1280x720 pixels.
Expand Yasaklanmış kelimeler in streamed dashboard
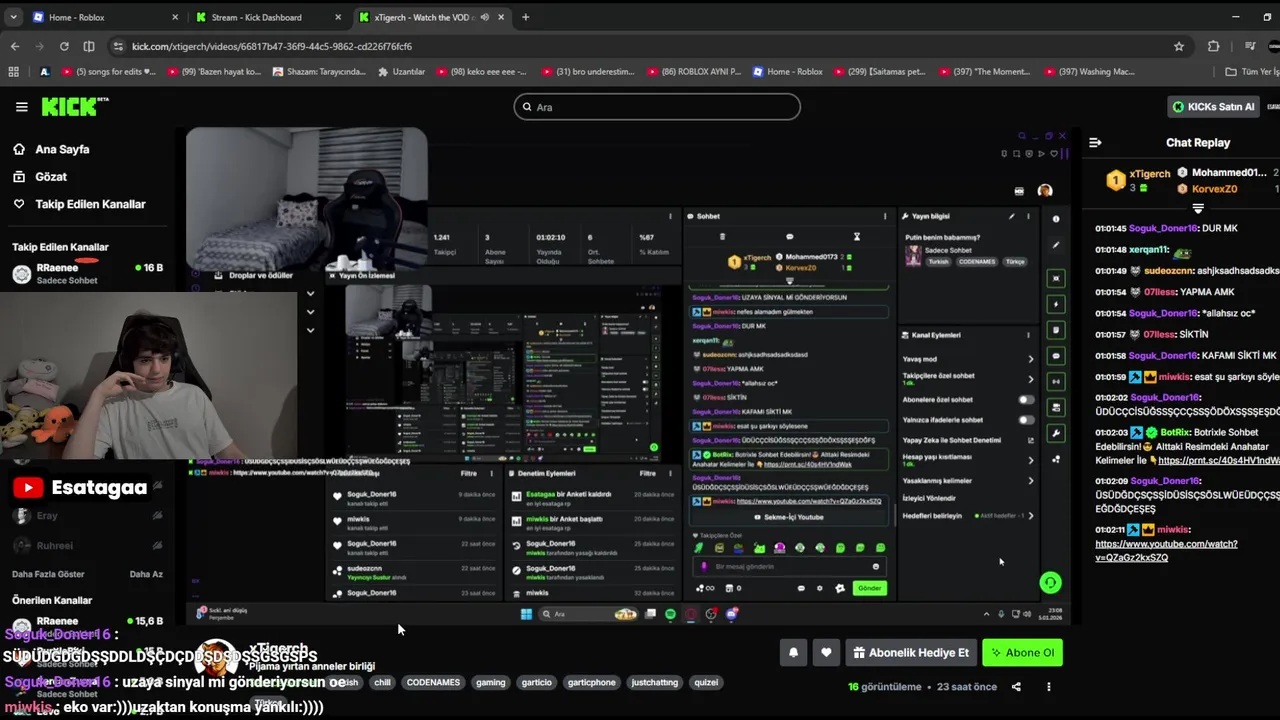click(1030, 481)
